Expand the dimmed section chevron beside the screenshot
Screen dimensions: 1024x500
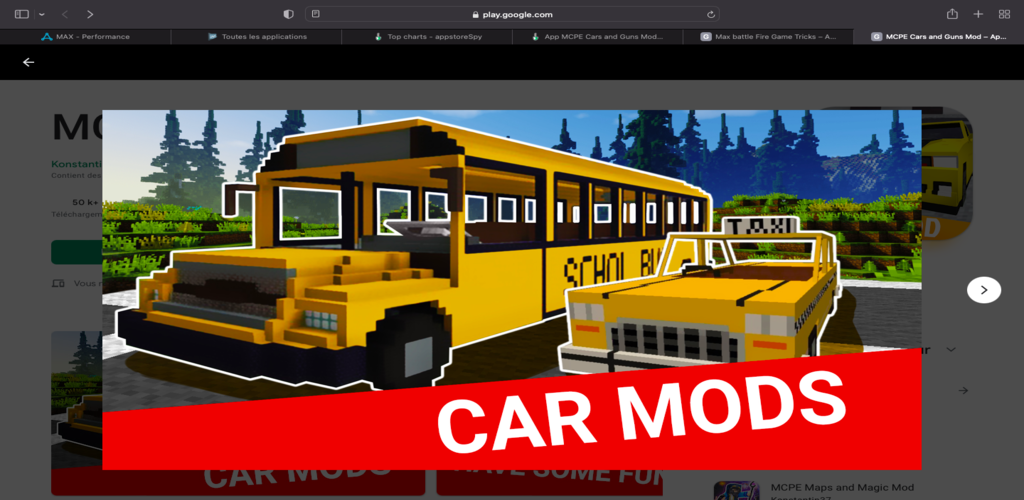[951, 350]
